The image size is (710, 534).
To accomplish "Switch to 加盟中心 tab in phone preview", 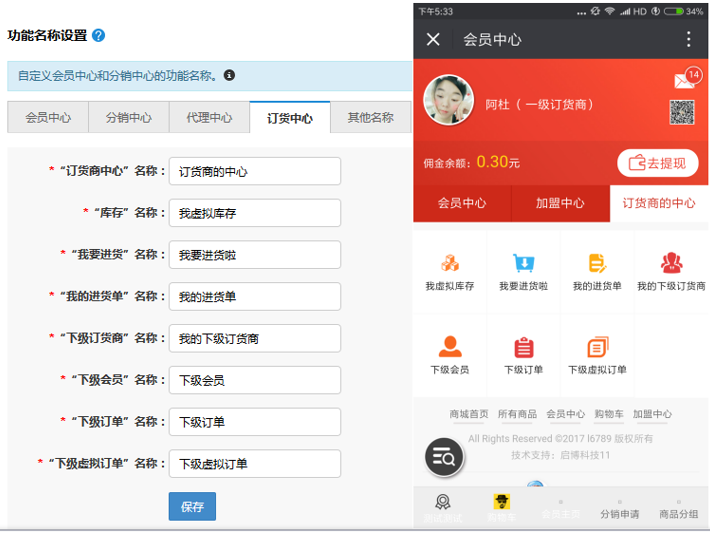I will click(x=560, y=203).
